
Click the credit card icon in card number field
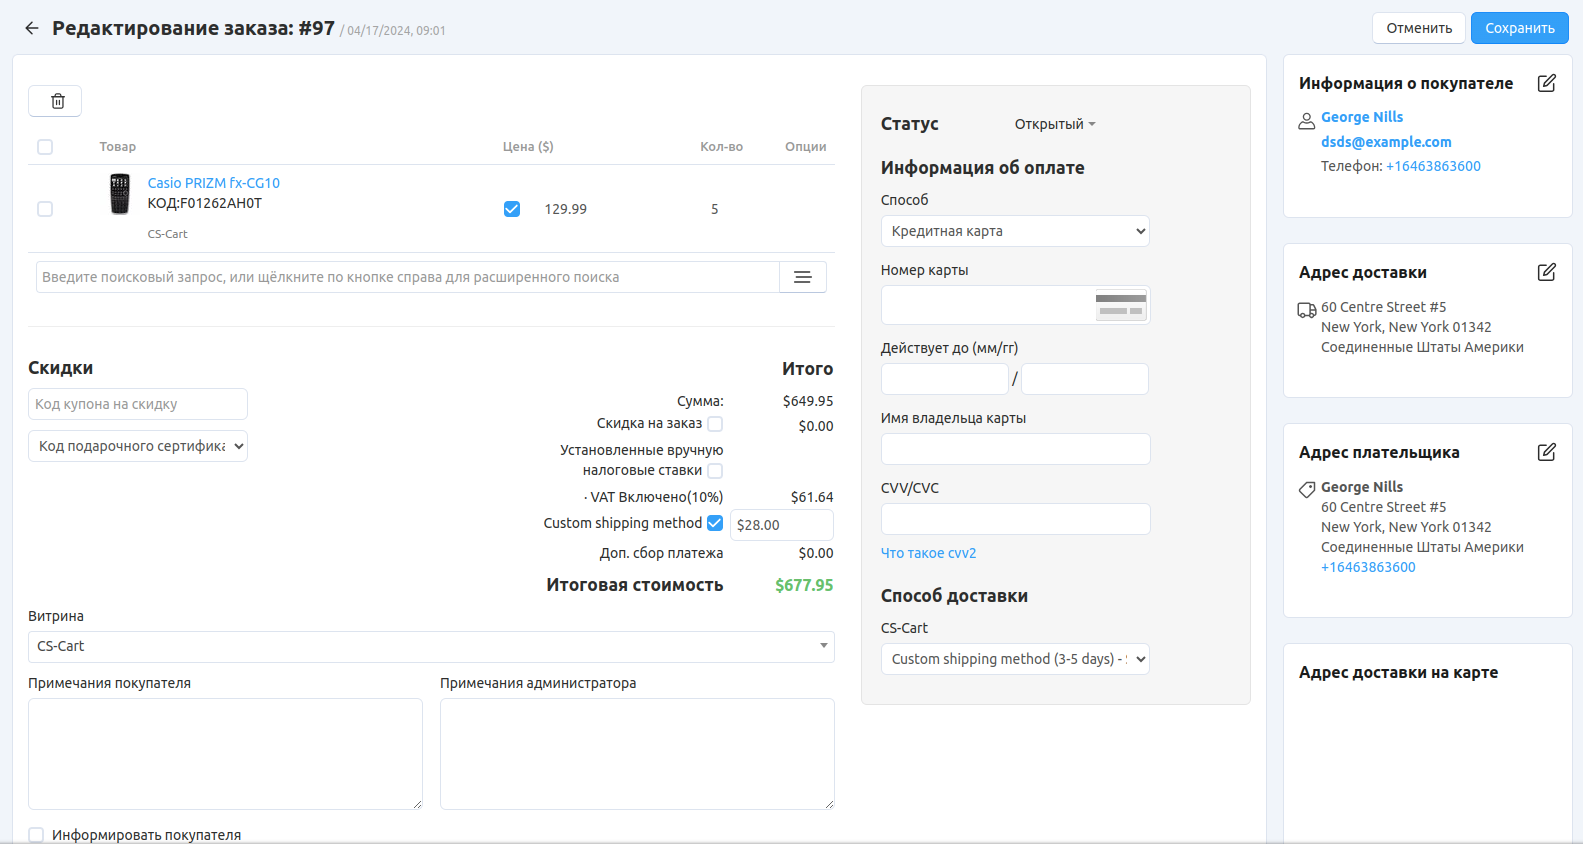click(x=1120, y=305)
